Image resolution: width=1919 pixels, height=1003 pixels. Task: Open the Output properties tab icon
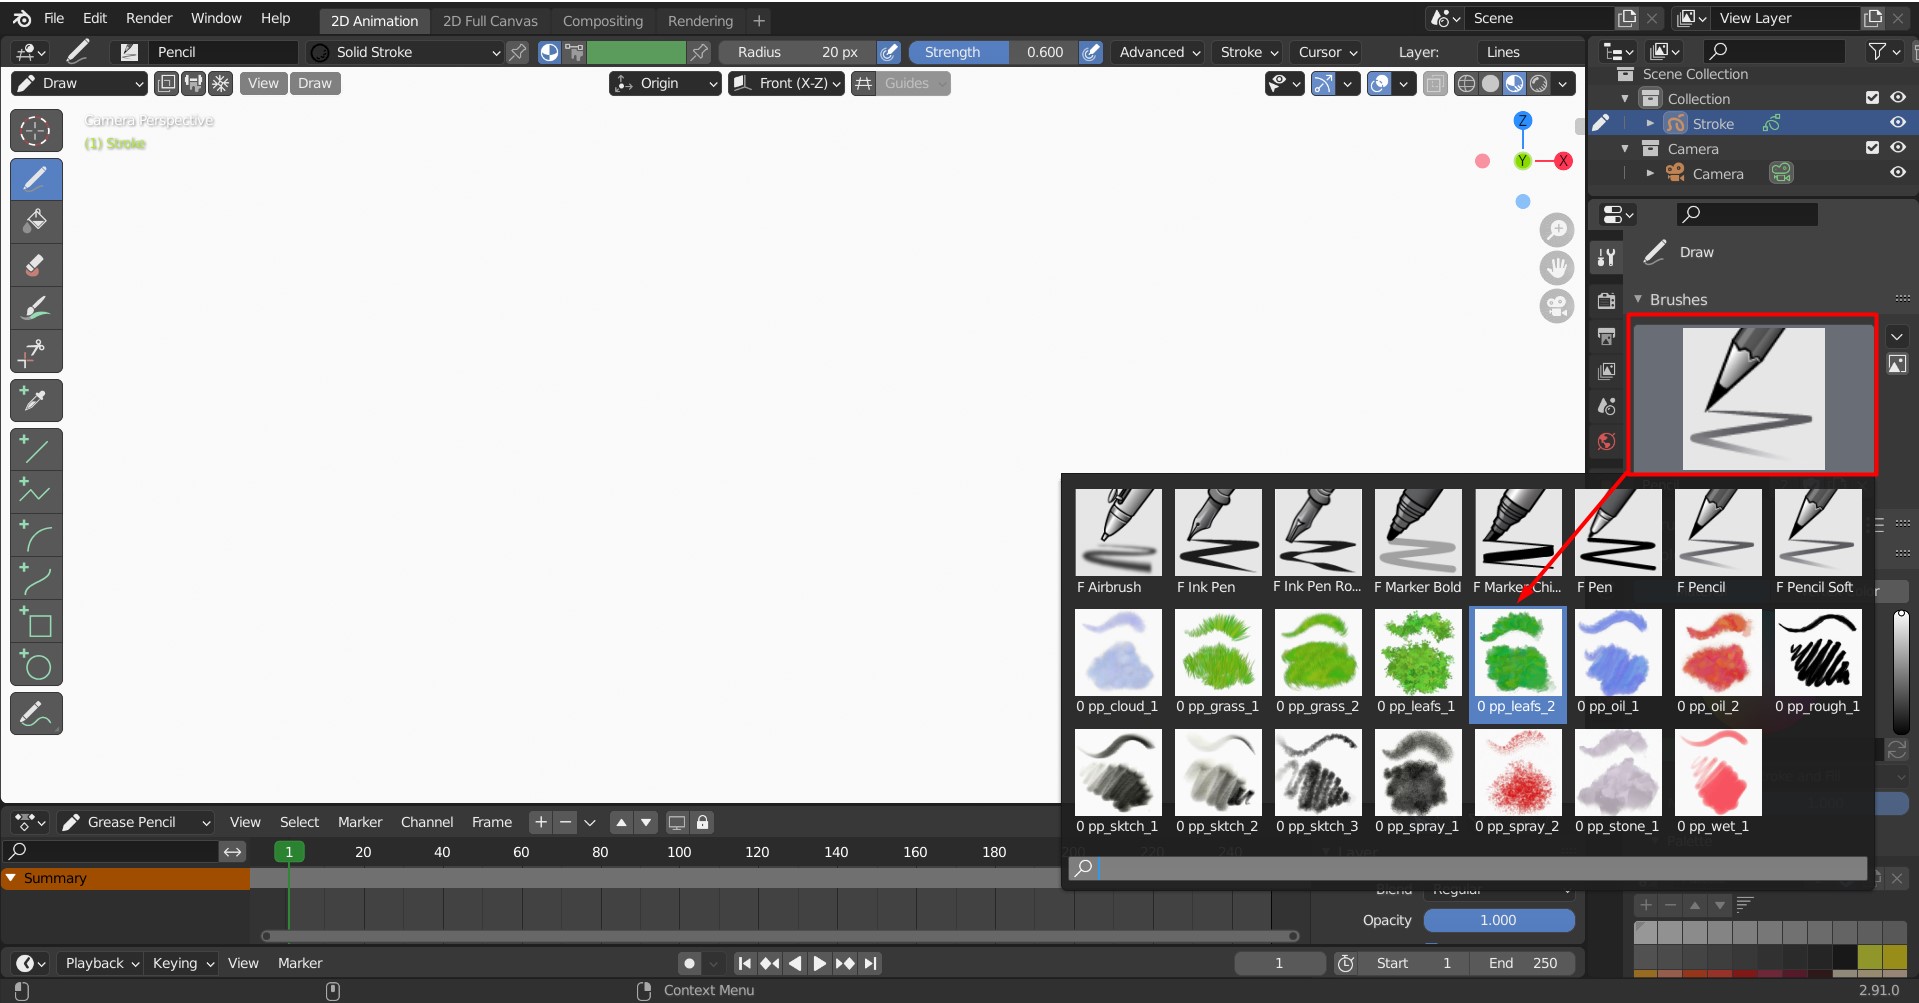coord(1607,336)
